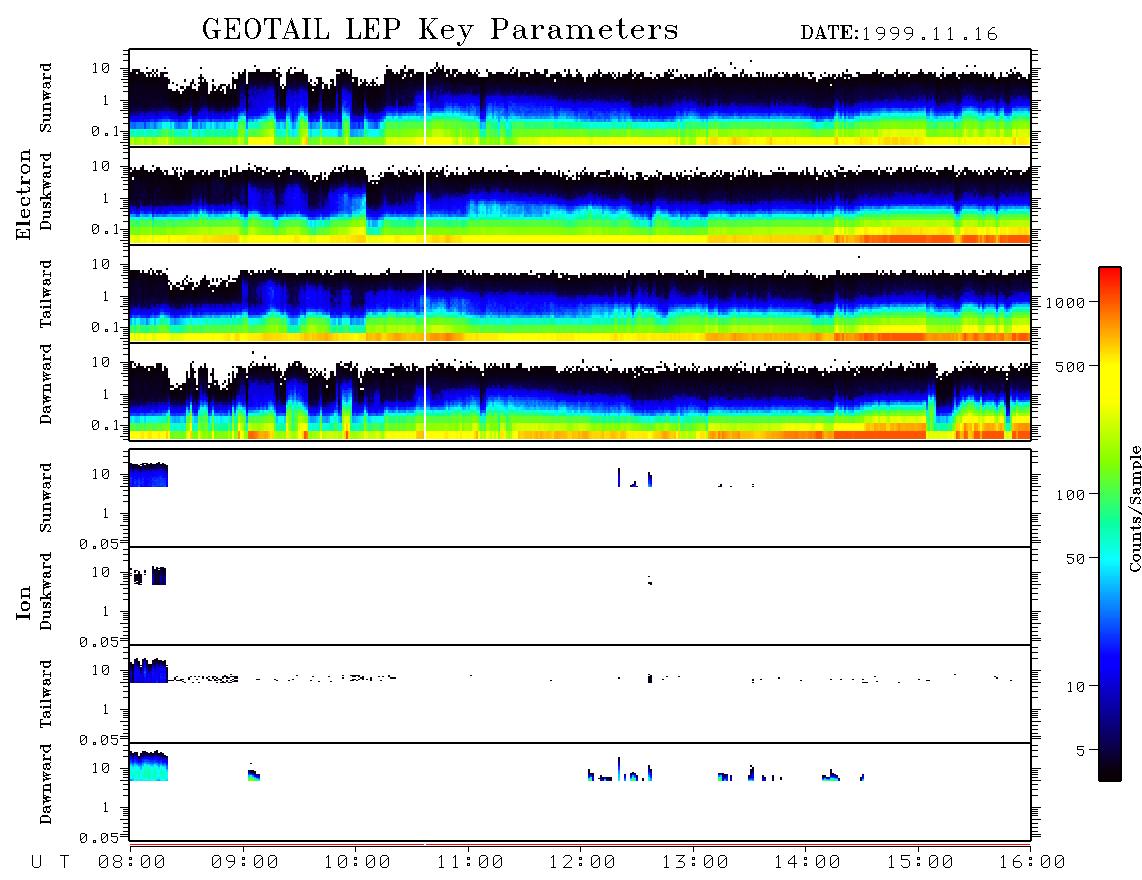1142x880 pixels.
Task: Click the 'Electron' group axis label
Action: point(24,195)
